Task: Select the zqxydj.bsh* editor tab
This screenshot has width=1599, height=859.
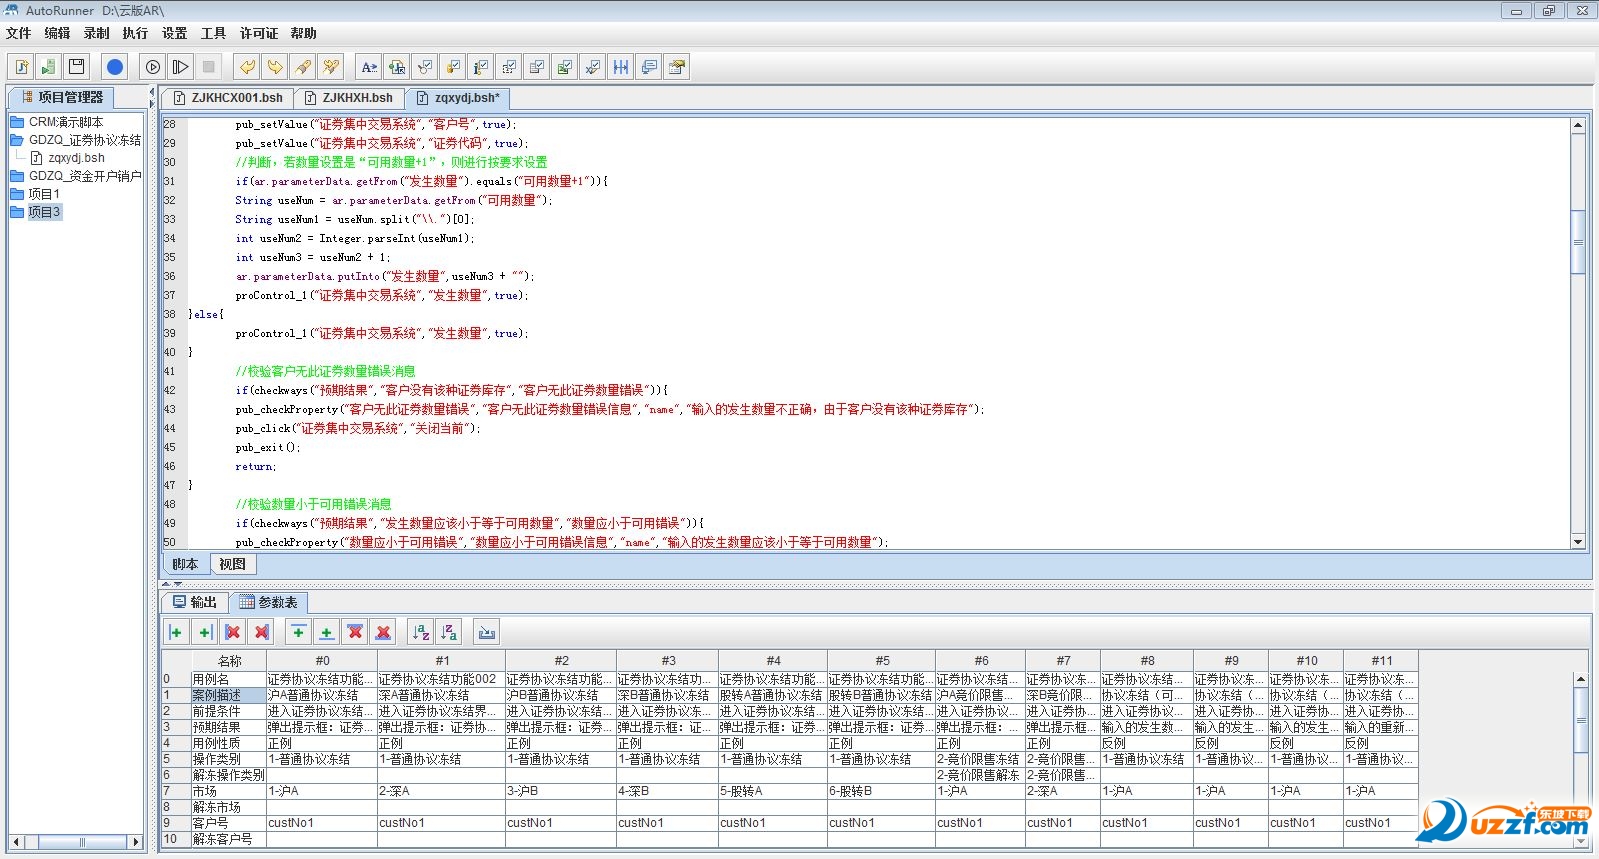Action: tap(459, 98)
